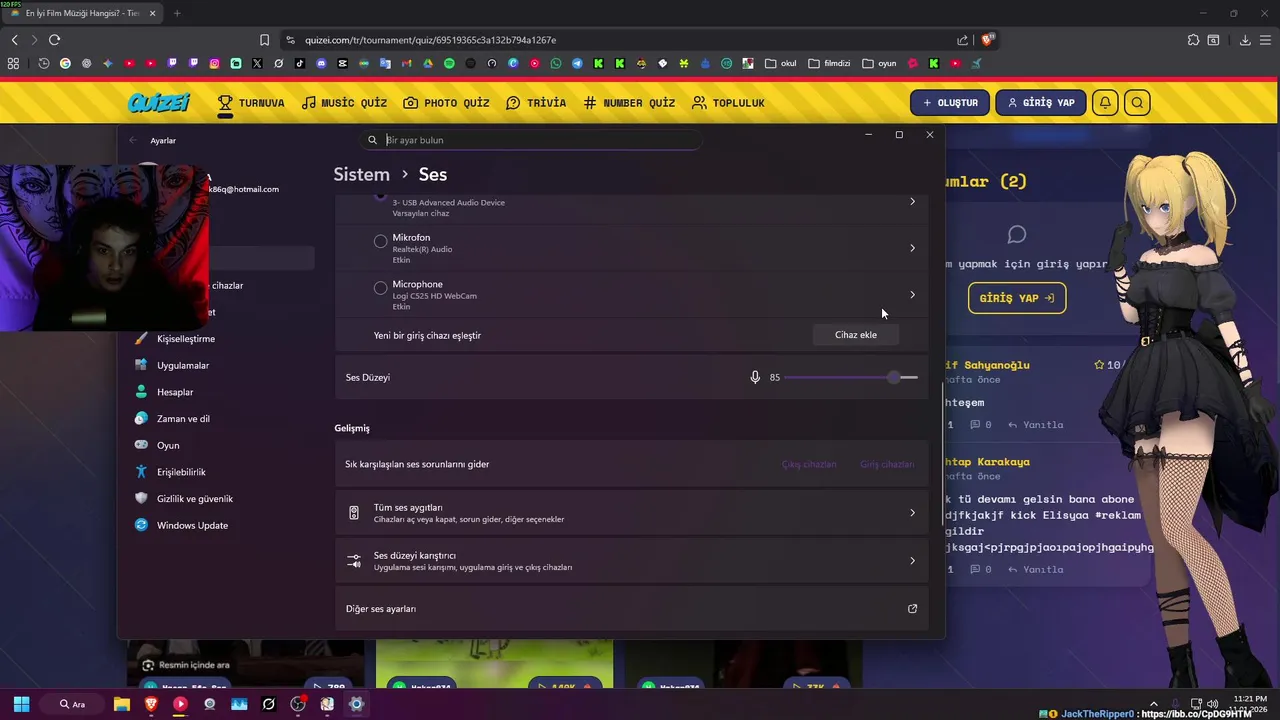
Task: Open the Google bookmark icon
Action: click(x=65, y=63)
